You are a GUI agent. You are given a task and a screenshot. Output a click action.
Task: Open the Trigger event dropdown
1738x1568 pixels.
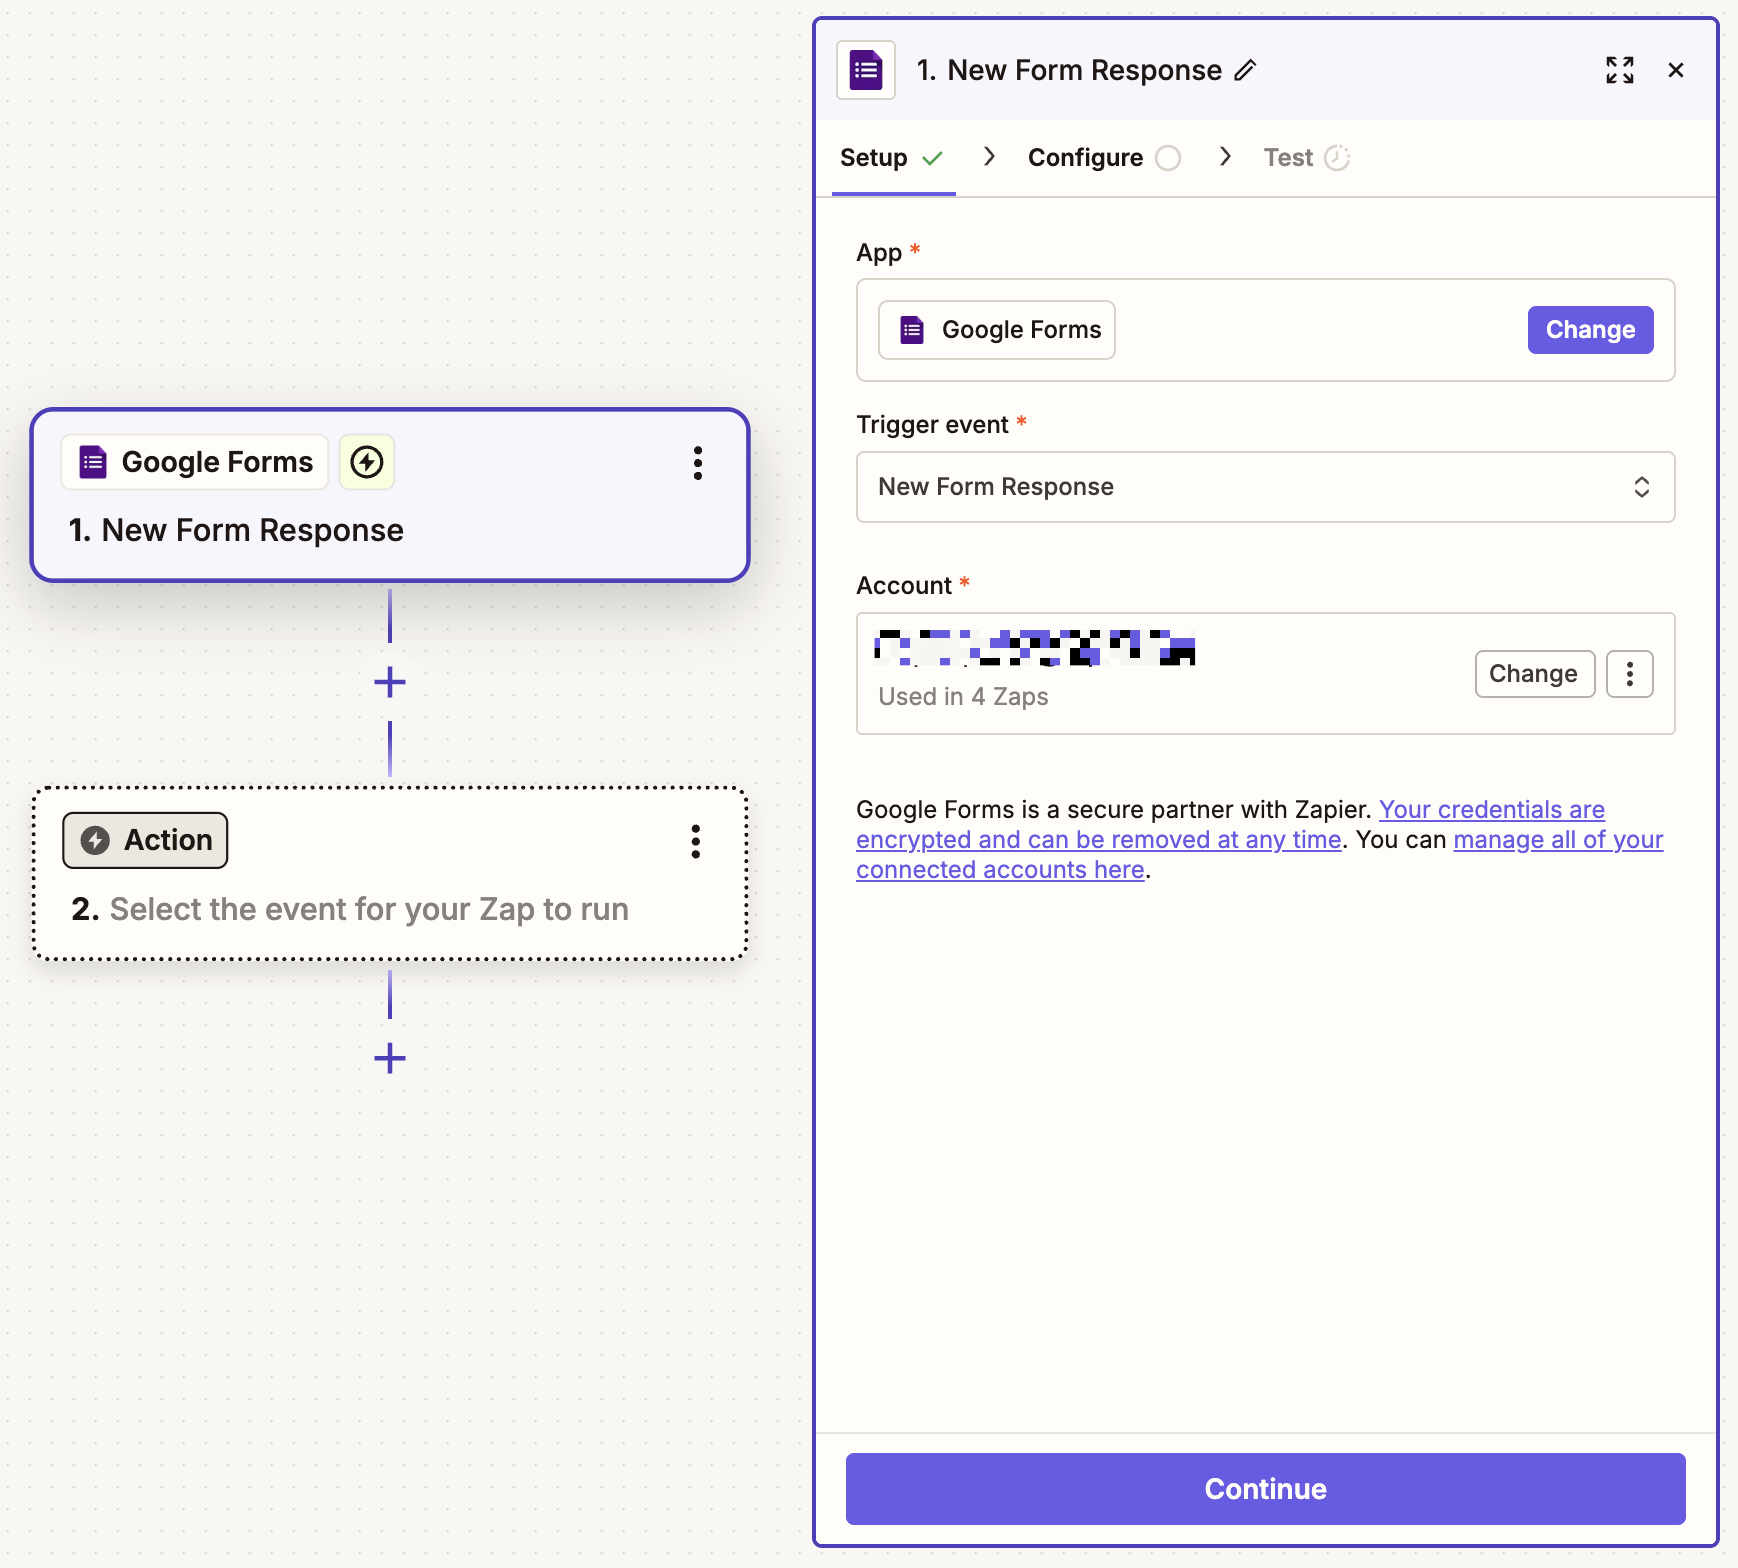tap(1265, 487)
